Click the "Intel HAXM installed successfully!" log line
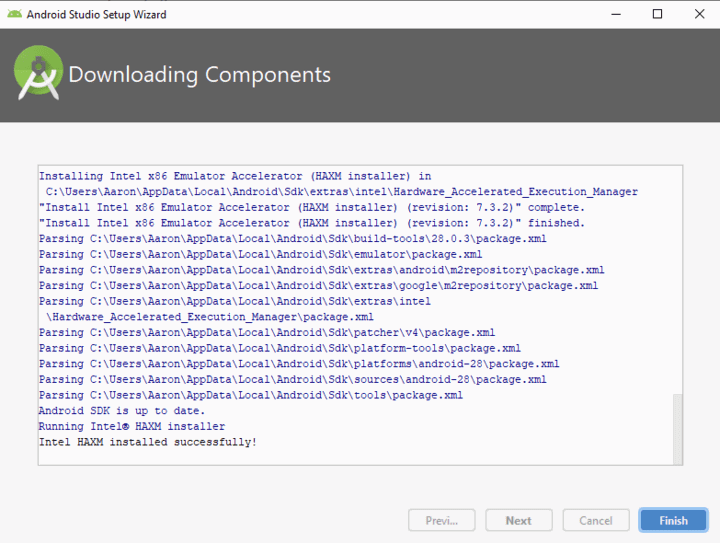The image size is (720, 543). [x=148, y=442]
